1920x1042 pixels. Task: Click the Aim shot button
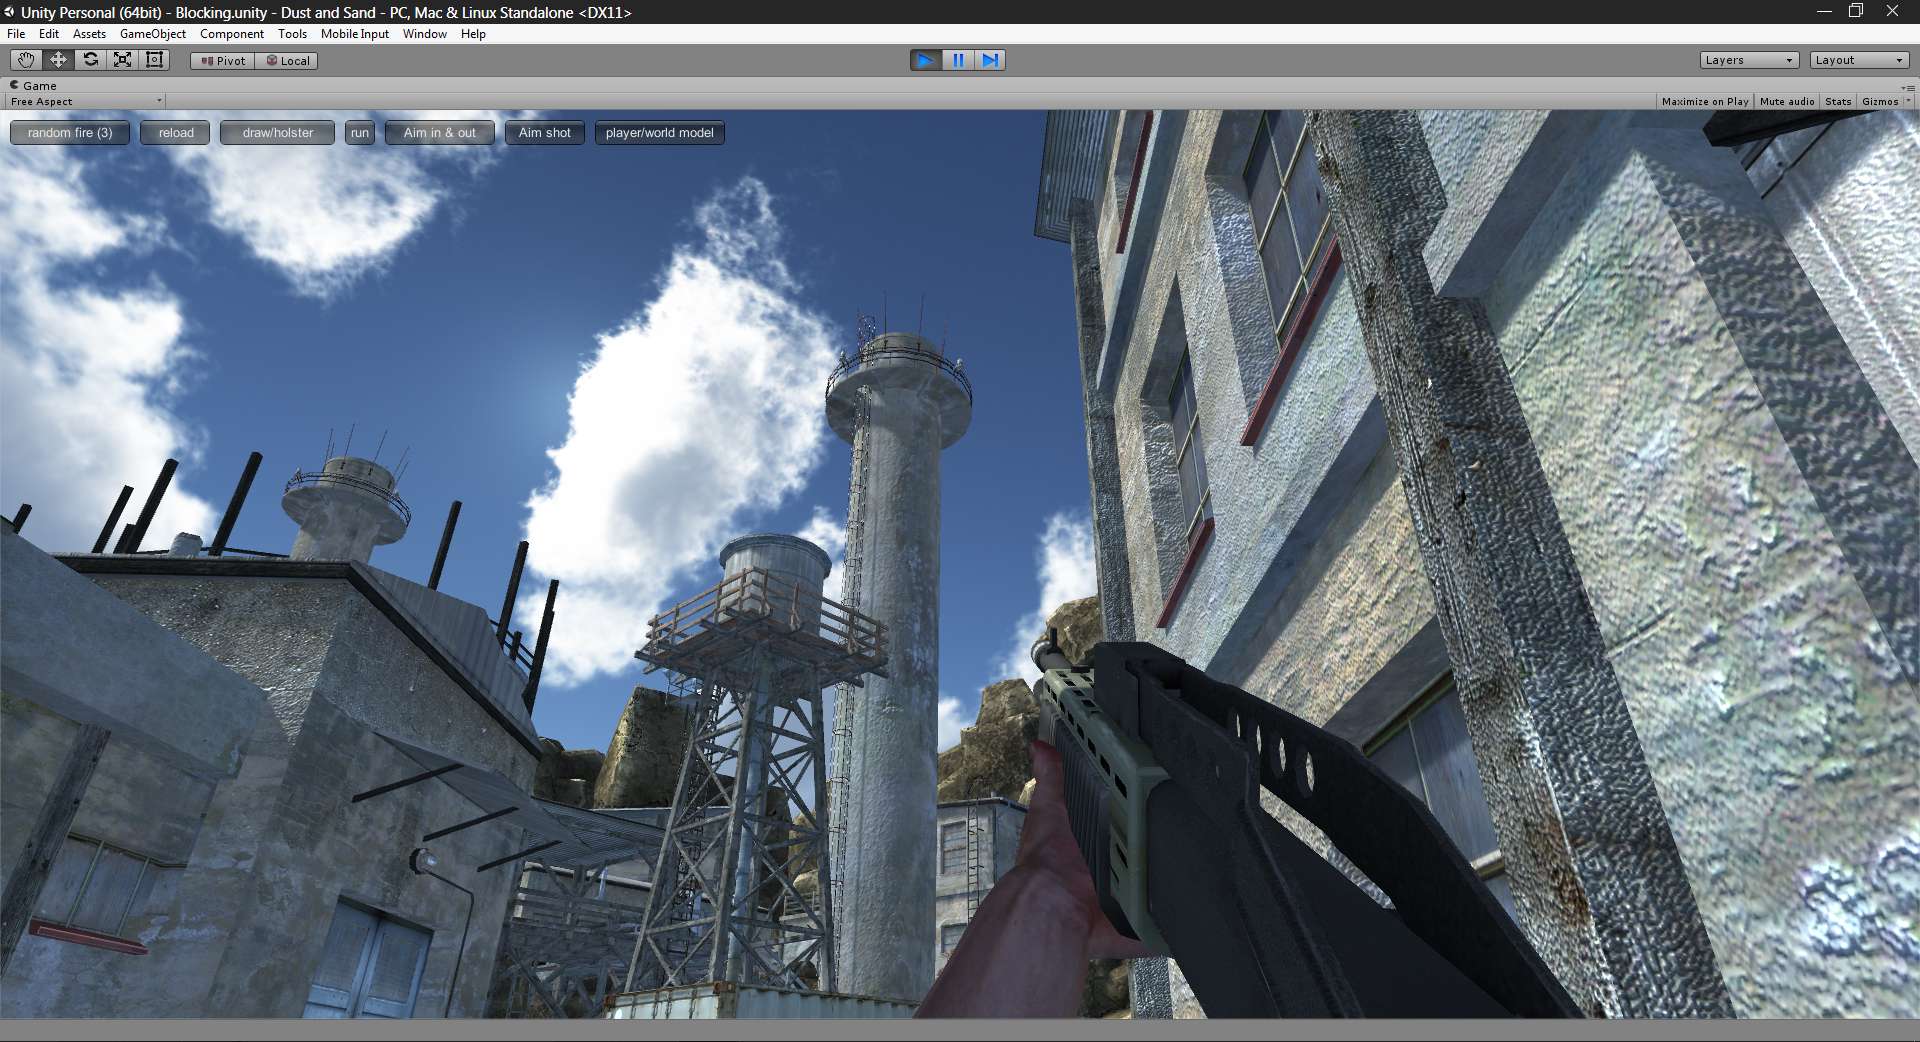[x=545, y=133]
